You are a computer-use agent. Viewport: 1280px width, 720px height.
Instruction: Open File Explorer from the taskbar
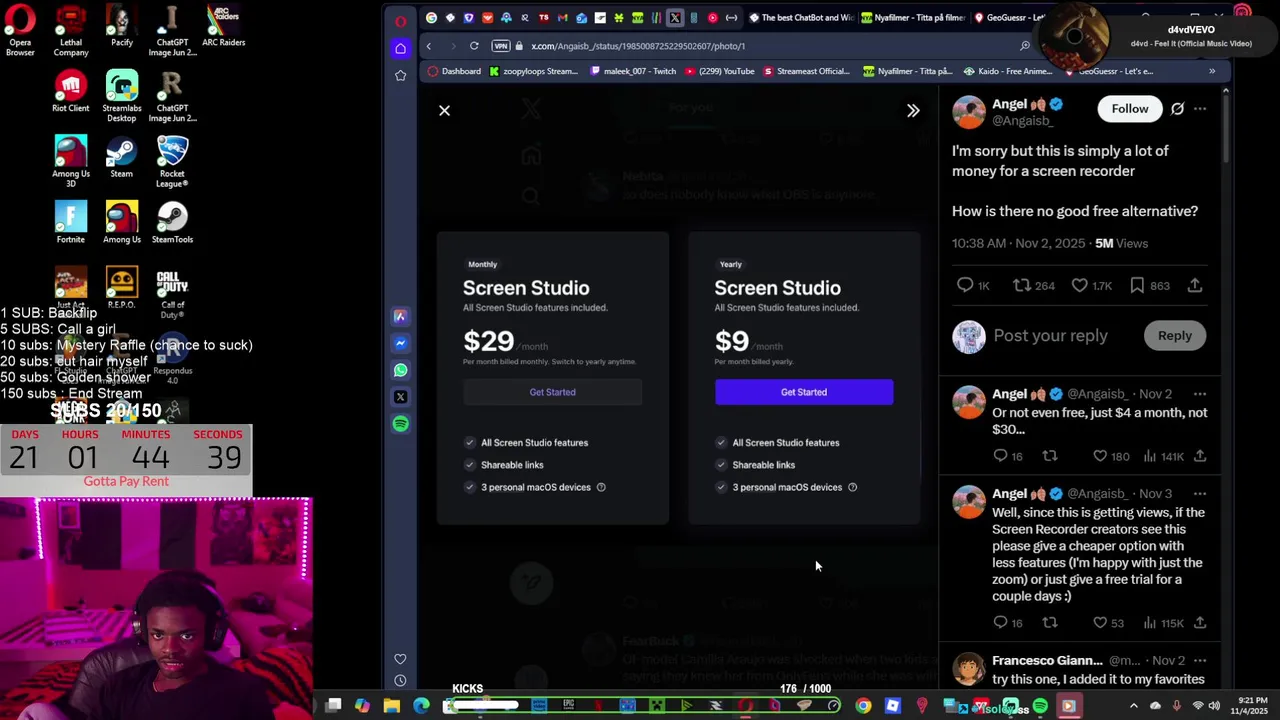coord(392,706)
